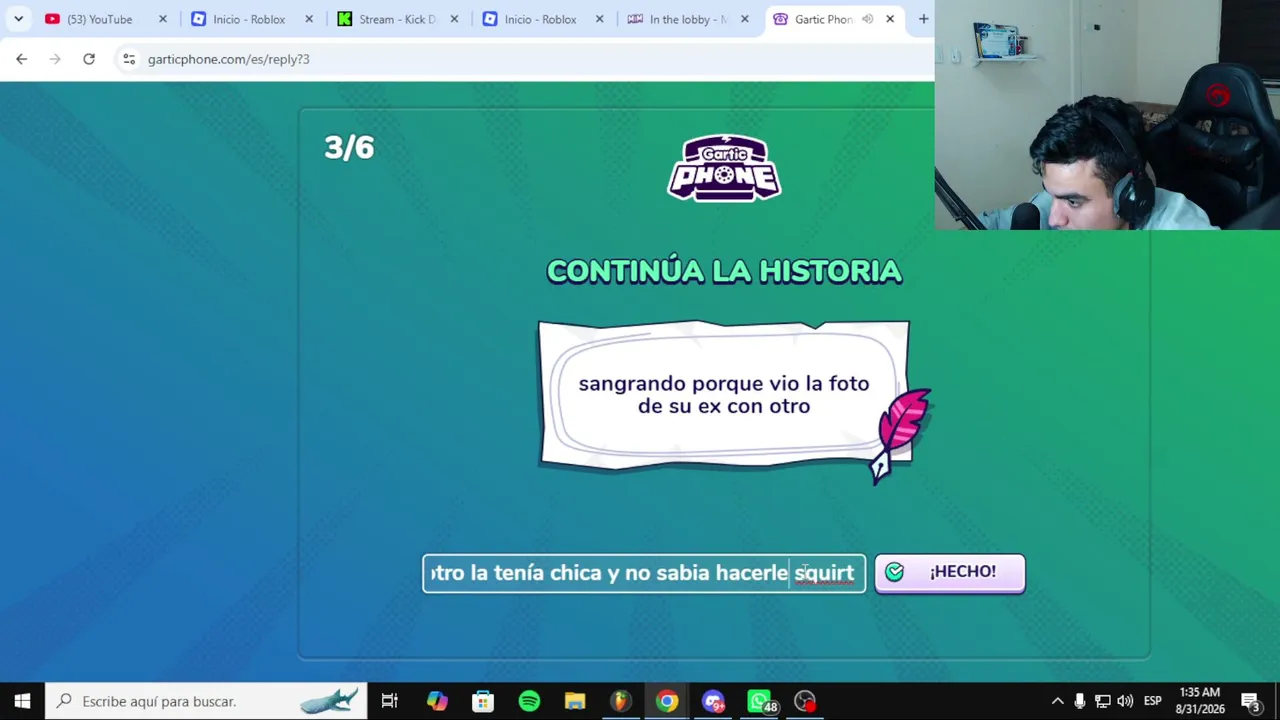Open a new browser tab
The height and width of the screenshot is (720, 1280).
pyautogui.click(x=923, y=19)
